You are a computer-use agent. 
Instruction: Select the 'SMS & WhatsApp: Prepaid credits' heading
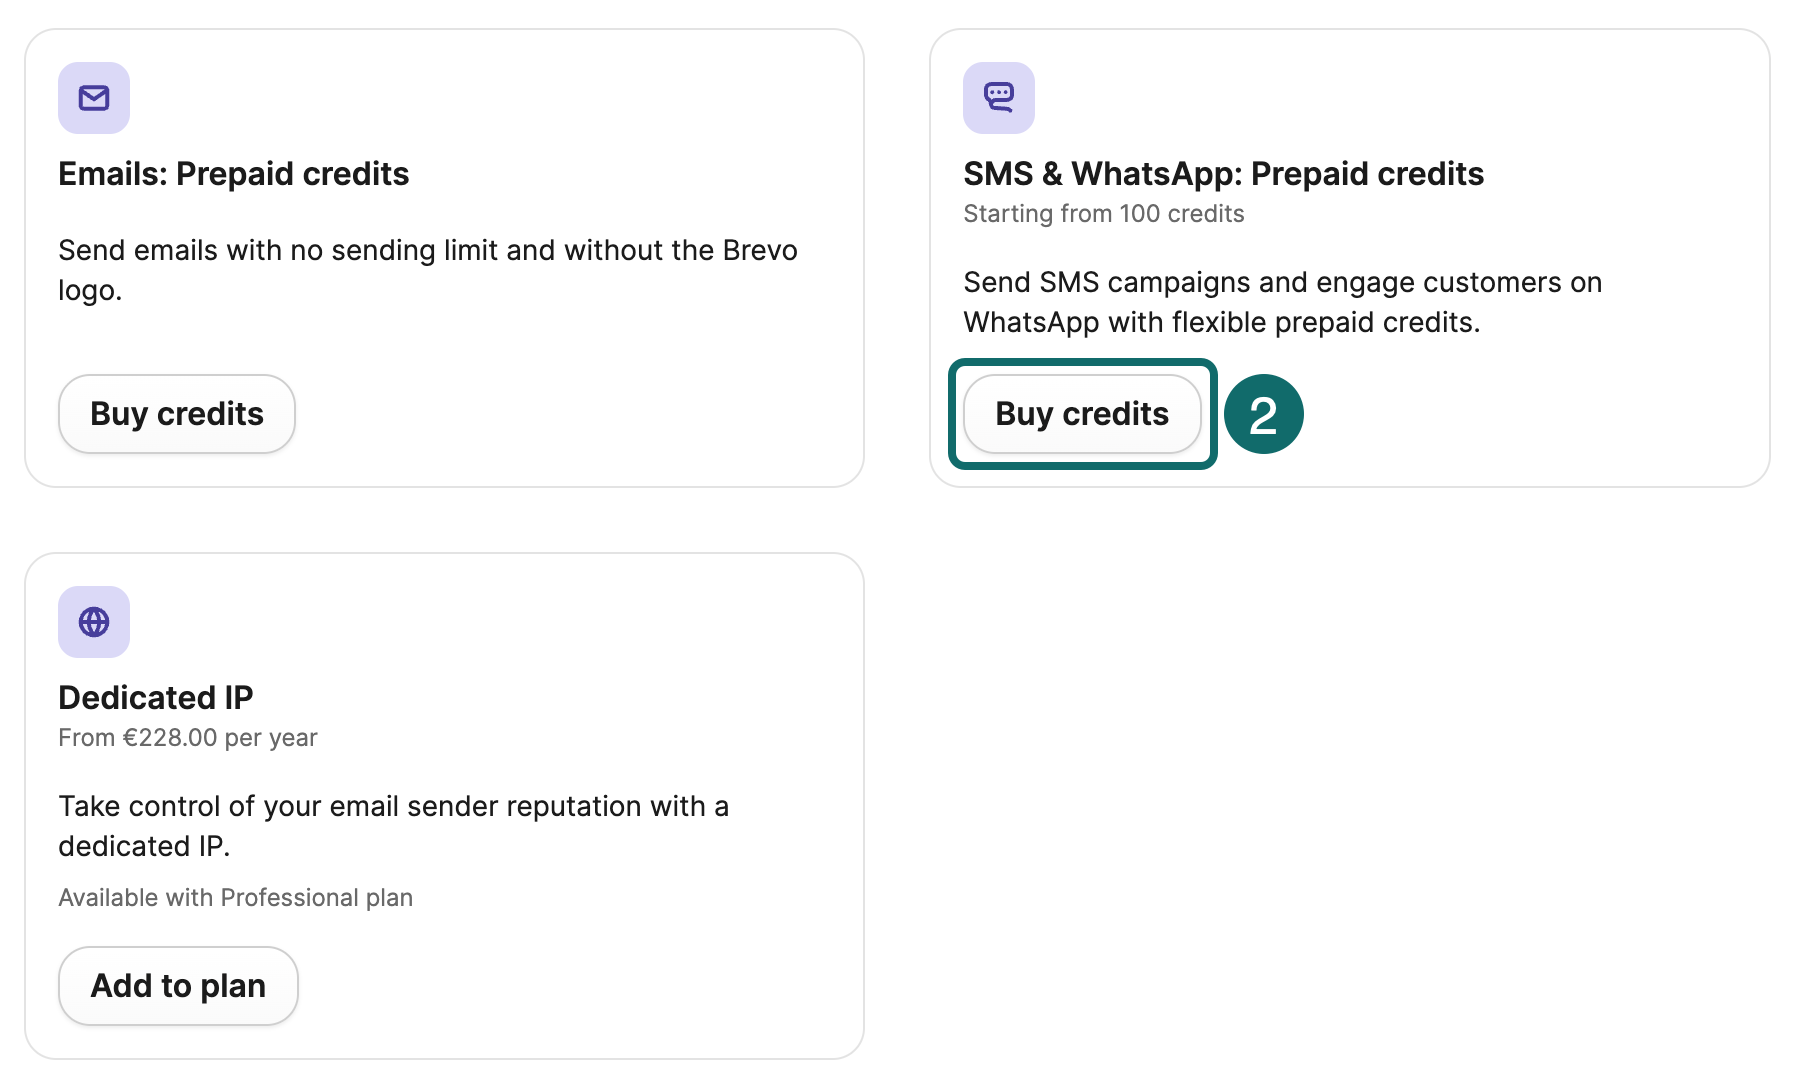pyautogui.click(x=1223, y=174)
